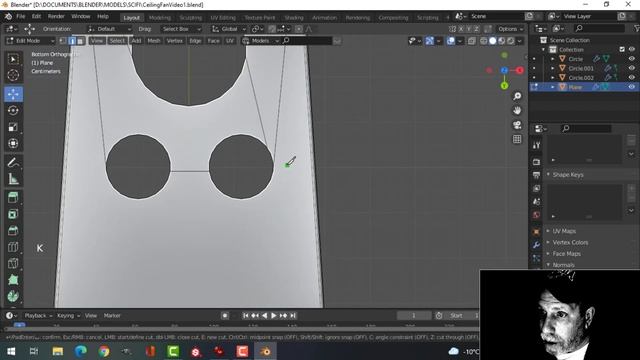Expand the Circle object in the outliner
The height and width of the screenshot is (360, 640).
[x=553, y=59]
